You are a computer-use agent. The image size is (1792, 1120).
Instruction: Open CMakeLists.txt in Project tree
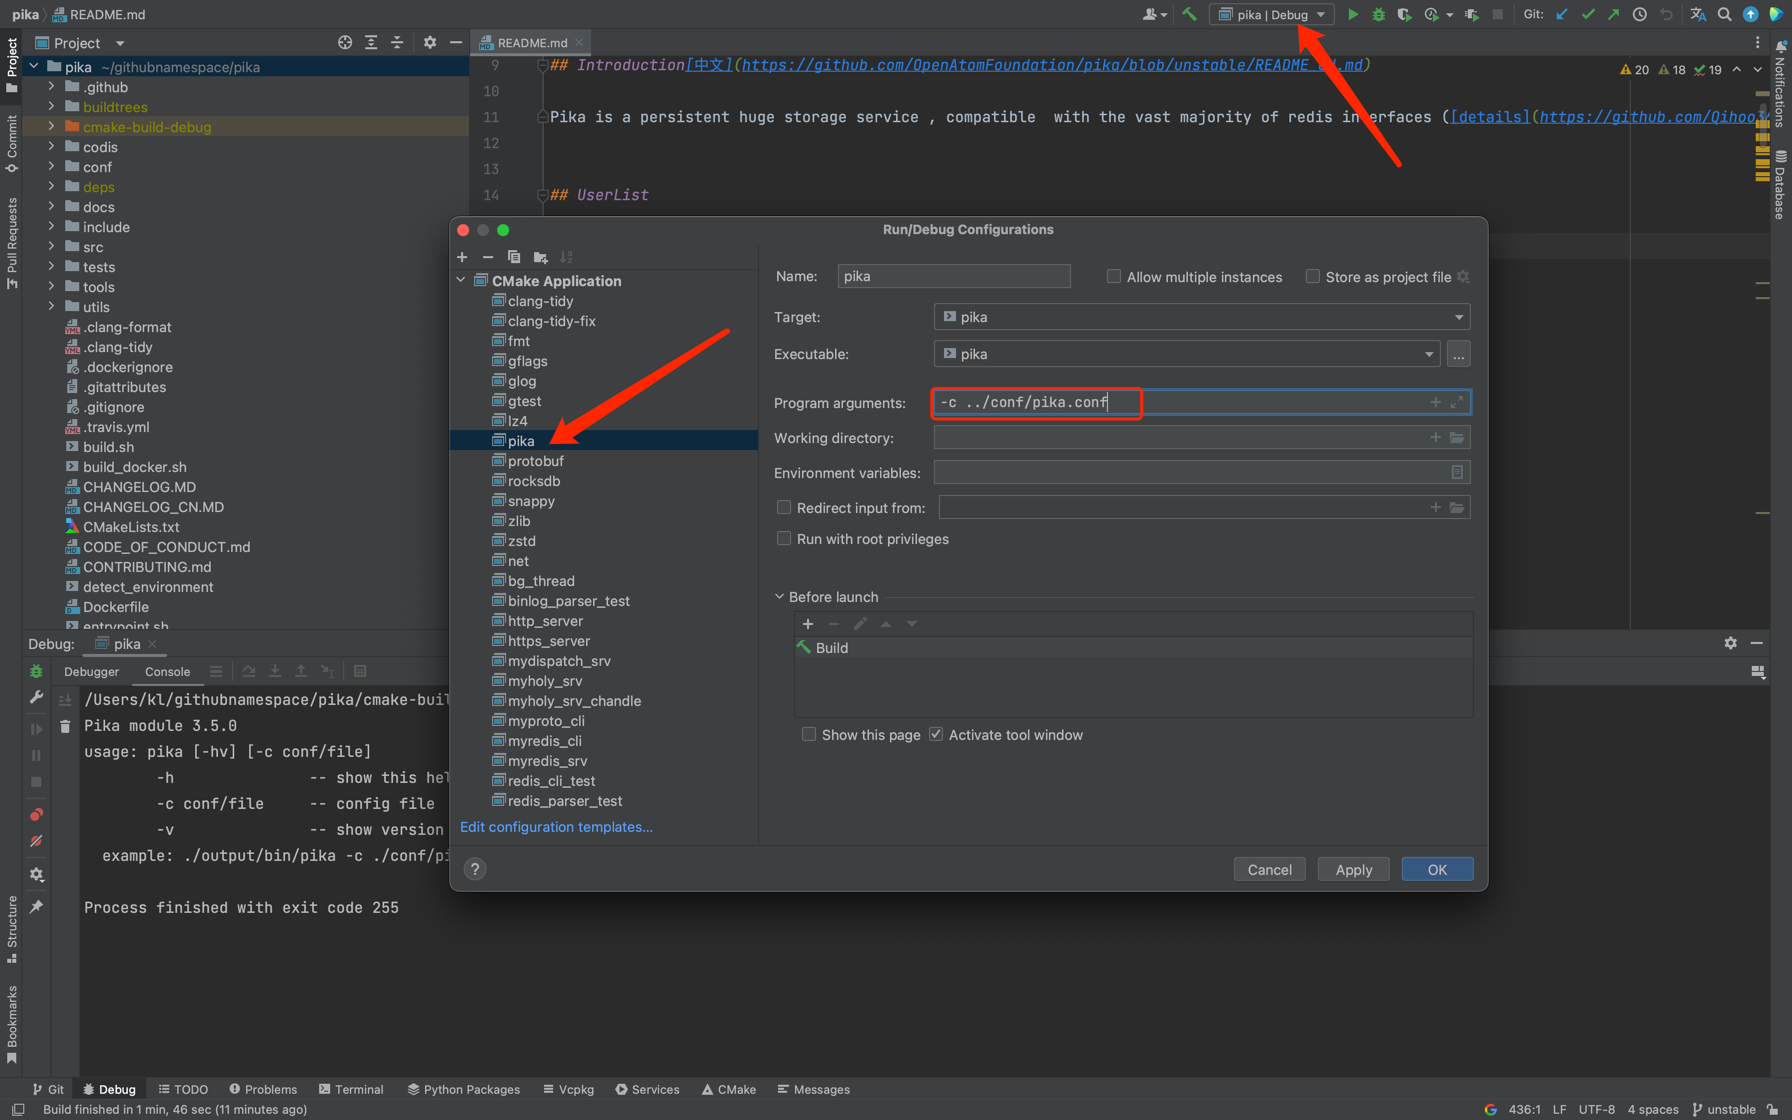131,527
